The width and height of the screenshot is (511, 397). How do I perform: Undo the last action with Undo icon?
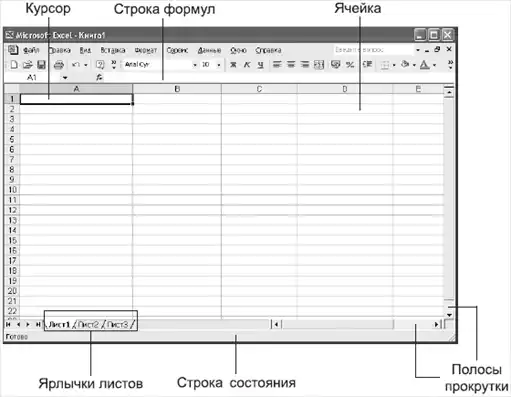coord(76,65)
